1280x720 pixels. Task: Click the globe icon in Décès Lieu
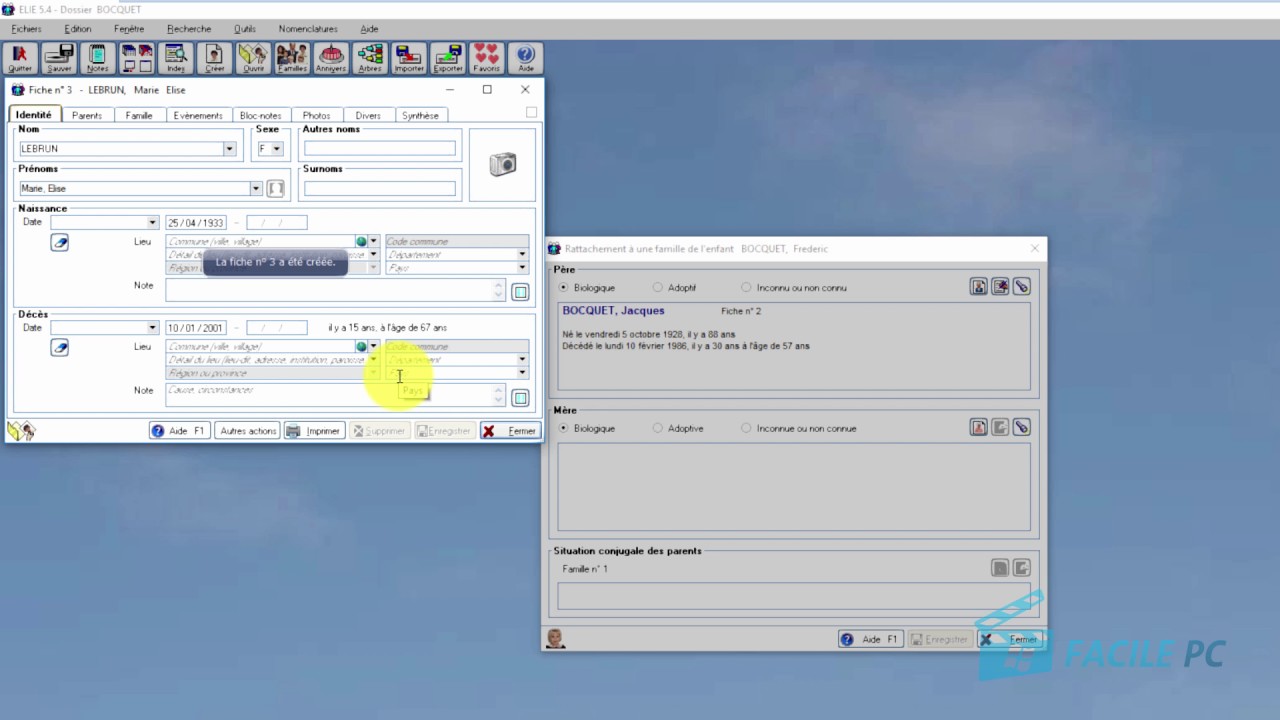(362, 346)
